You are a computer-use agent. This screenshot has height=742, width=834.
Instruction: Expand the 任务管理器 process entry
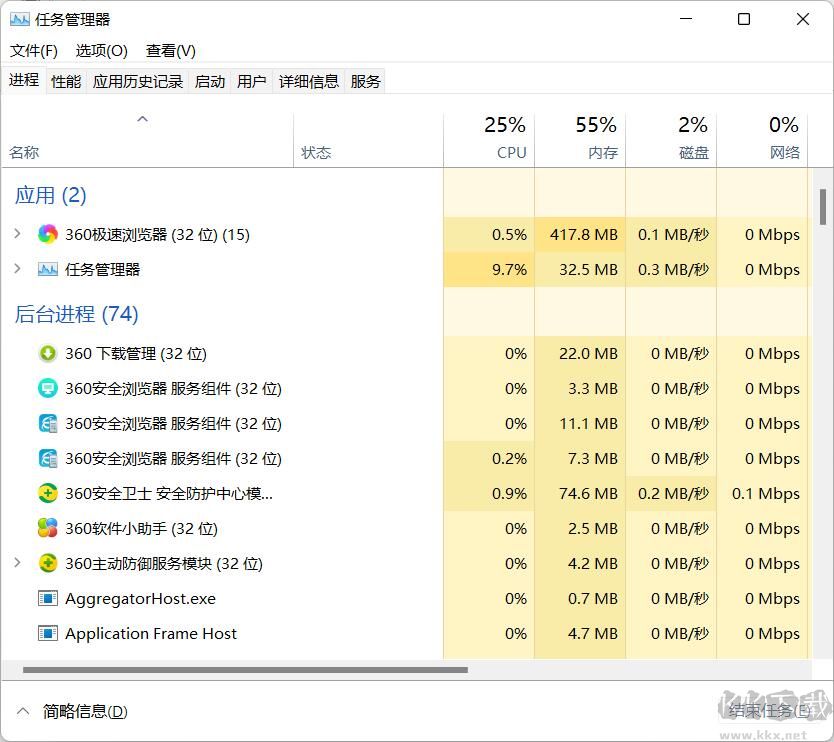pyautogui.click(x=17, y=269)
